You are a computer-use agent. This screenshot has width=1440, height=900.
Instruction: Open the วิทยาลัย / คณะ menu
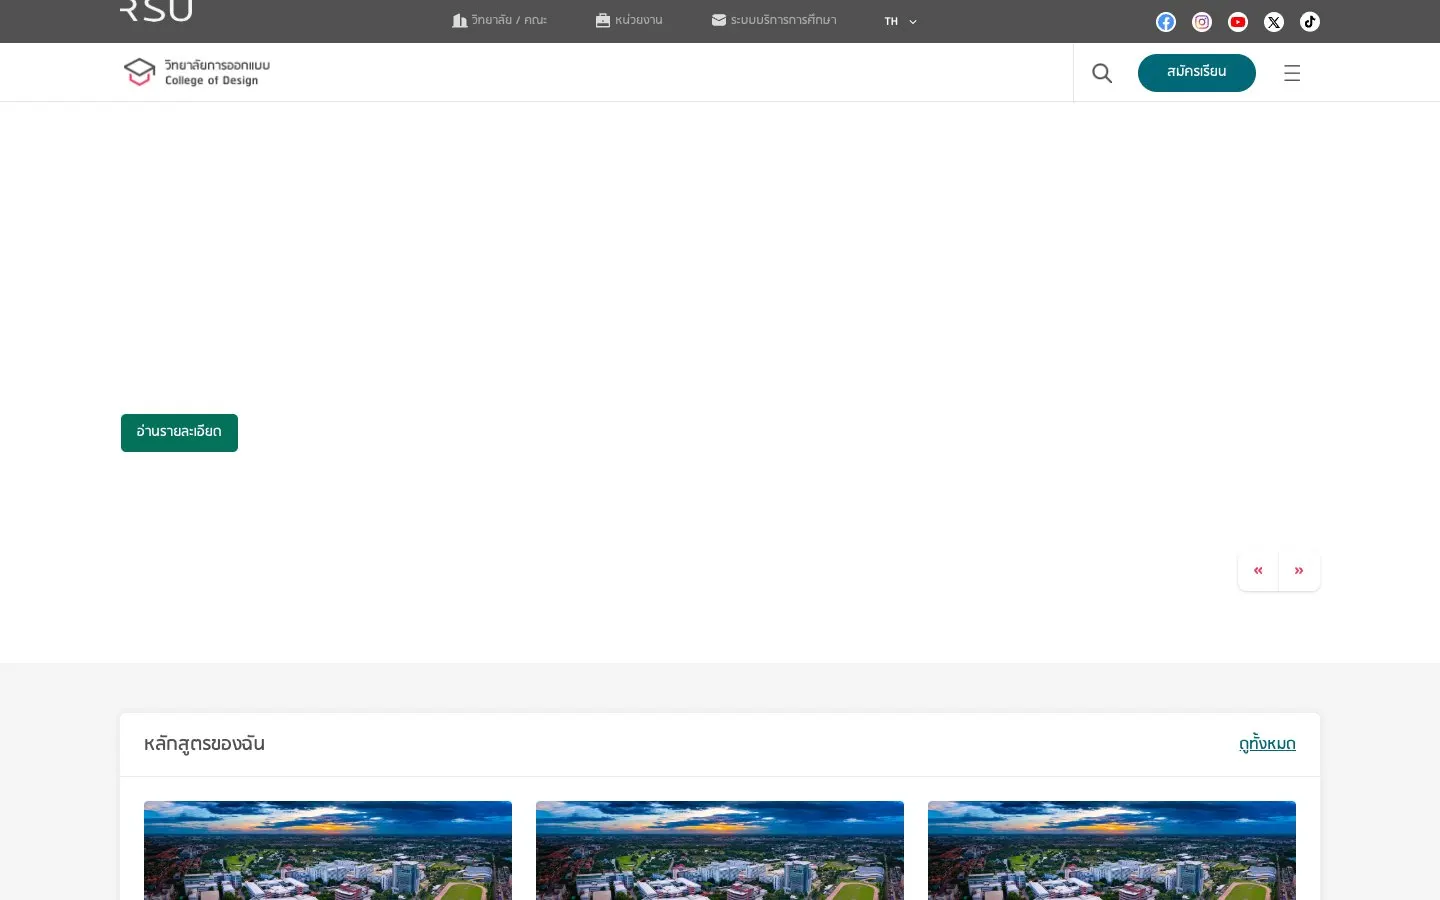[499, 20]
